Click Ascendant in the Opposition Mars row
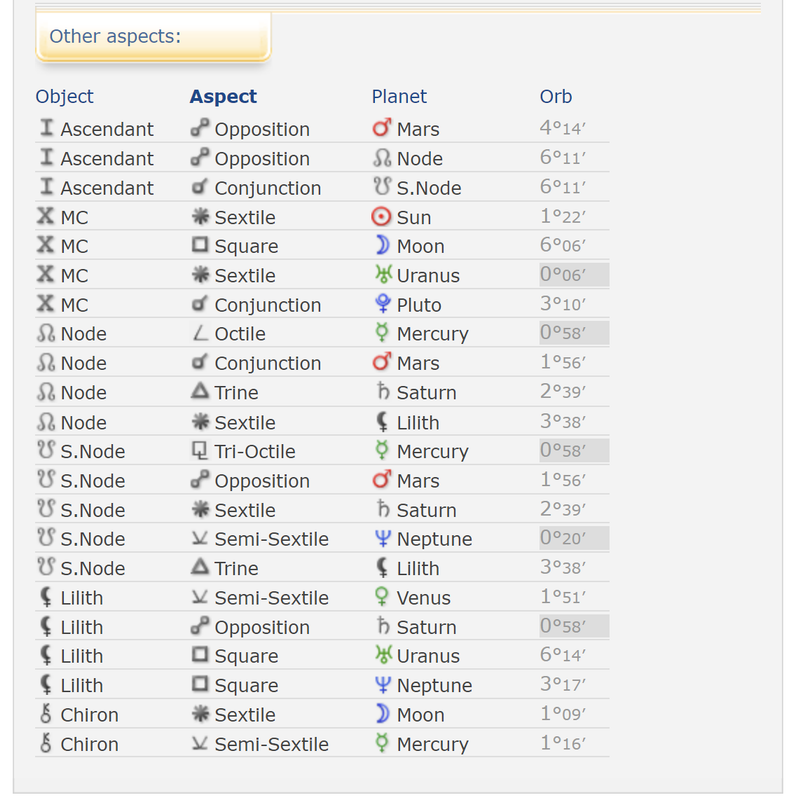 (x=107, y=129)
